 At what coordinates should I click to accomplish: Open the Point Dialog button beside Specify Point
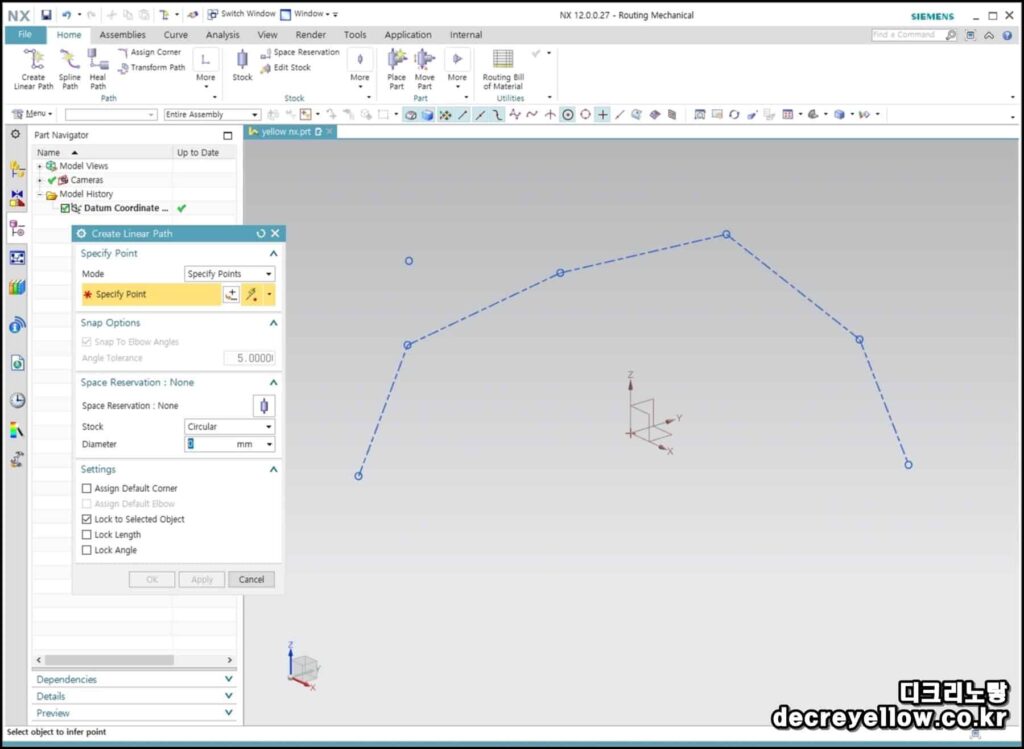tap(231, 295)
